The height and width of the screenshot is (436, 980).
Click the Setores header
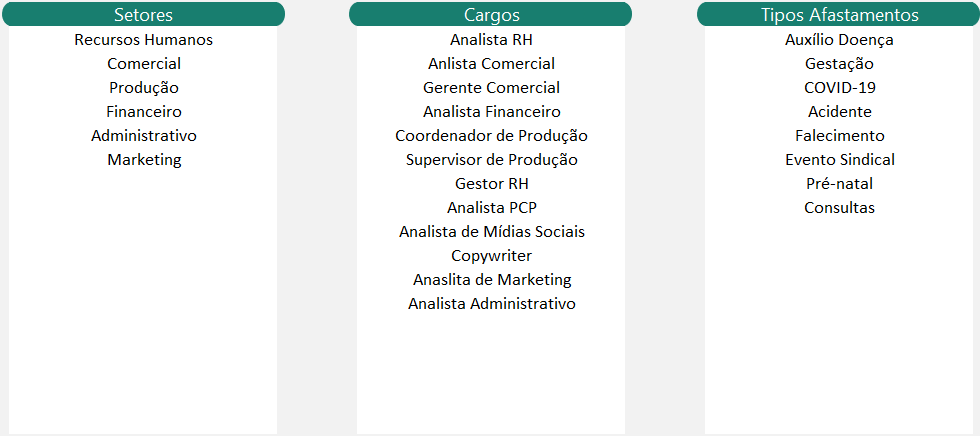coord(143,15)
